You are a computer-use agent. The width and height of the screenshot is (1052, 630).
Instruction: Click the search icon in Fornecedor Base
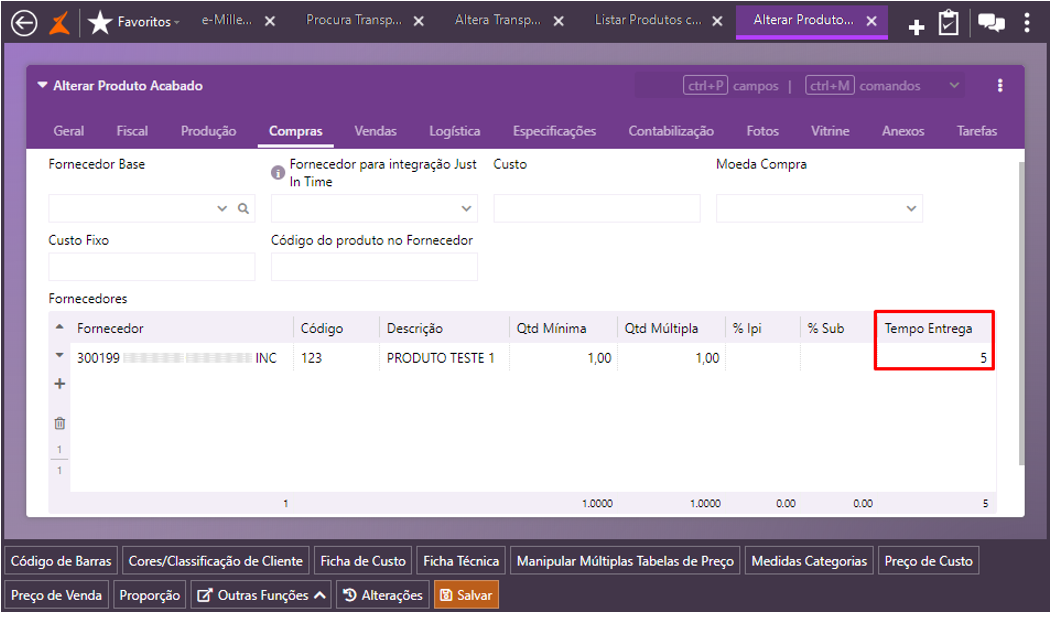[x=242, y=209]
